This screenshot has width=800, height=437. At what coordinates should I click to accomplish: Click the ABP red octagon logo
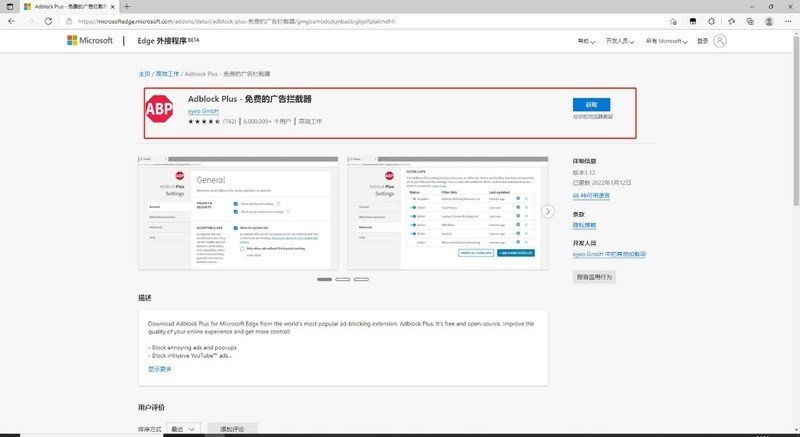click(159, 109)
